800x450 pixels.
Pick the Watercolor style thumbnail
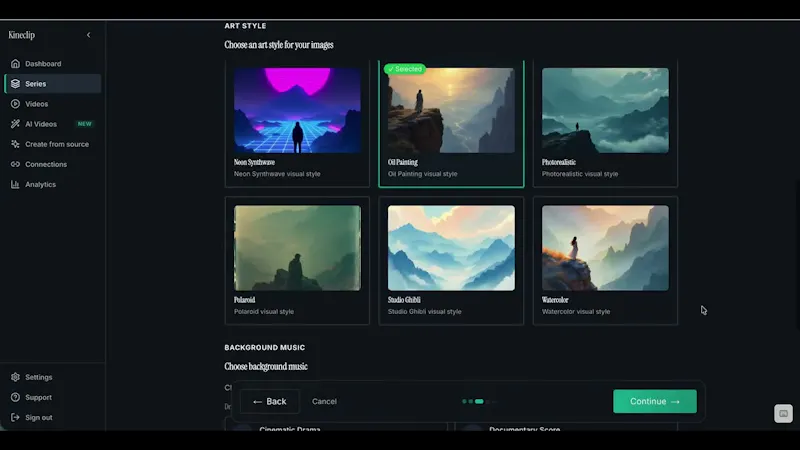tap(605, 248)
